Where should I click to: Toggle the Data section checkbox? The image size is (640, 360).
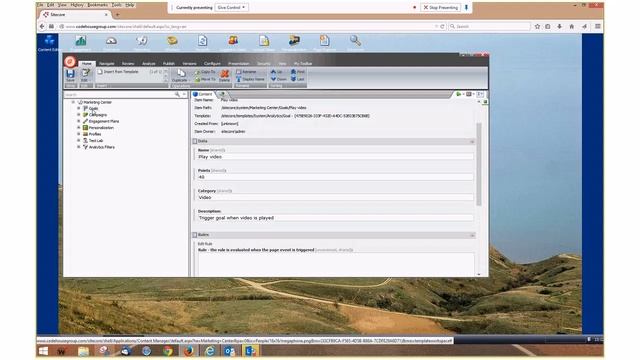pyautogui.click(x=195, y=141)
